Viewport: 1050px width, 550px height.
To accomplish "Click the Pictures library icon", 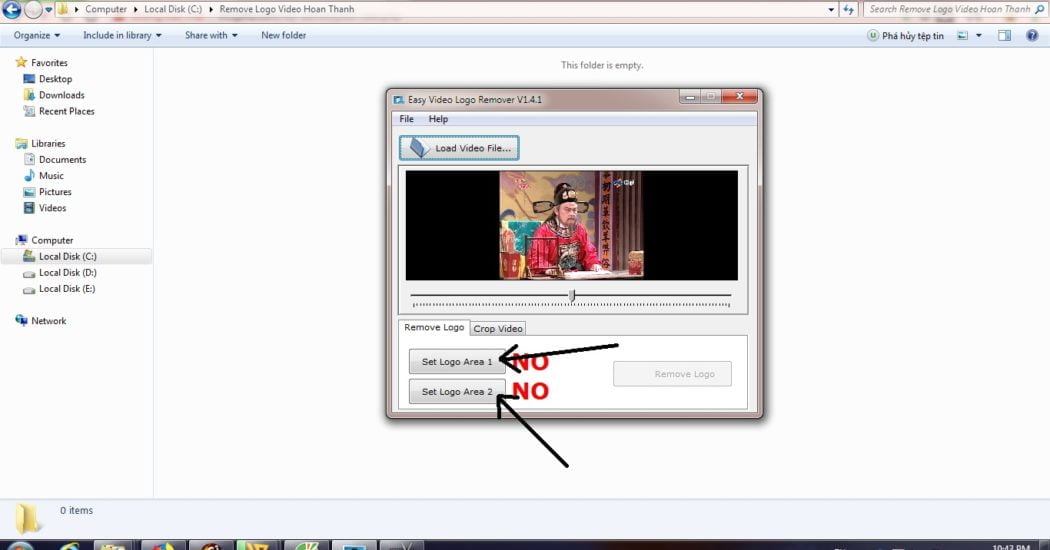I will tap(29, 192).
